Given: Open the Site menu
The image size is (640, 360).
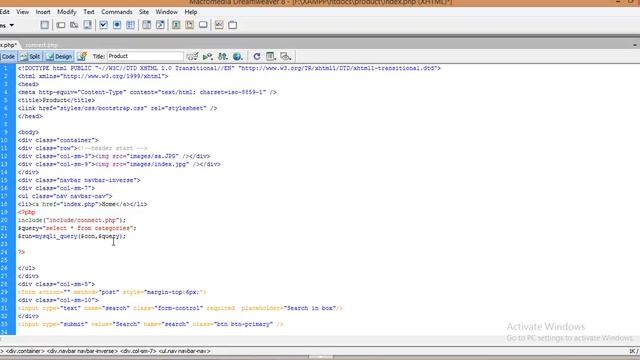Looking at the screenshot, I should click(x=144, y=12).
